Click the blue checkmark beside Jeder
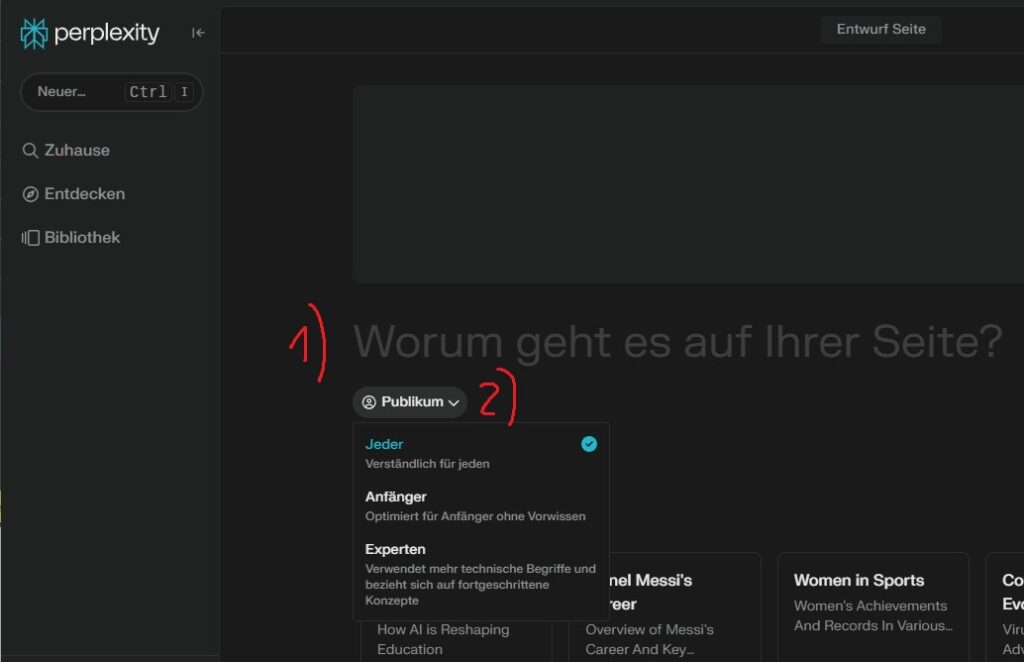The width and height of the screenshot is (1024, 662). (x=588, y=443)
